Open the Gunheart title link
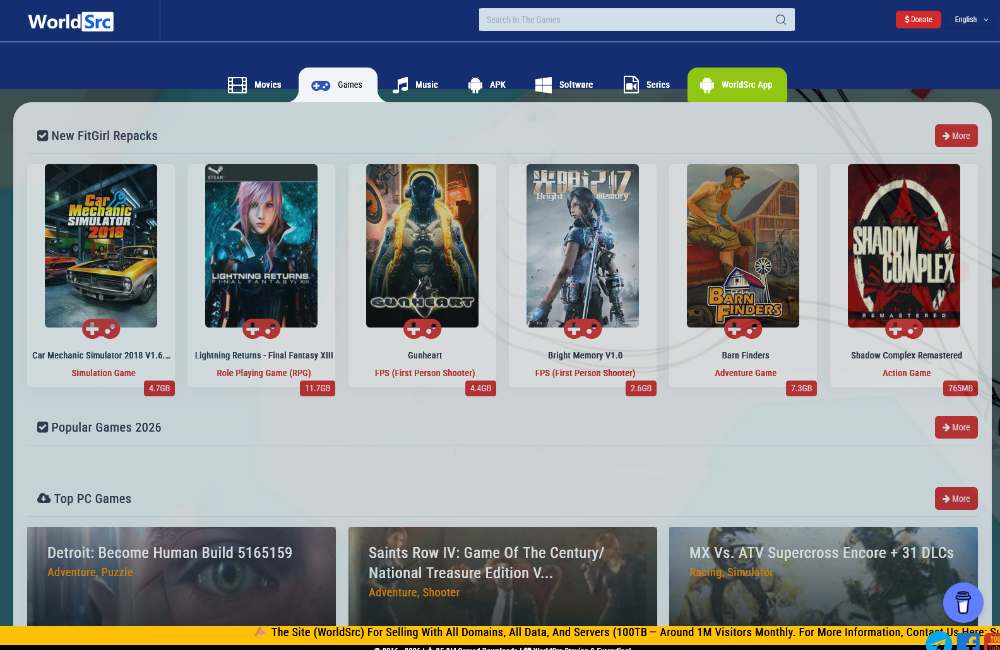The image size is (1000, 650). pos(425,355)
